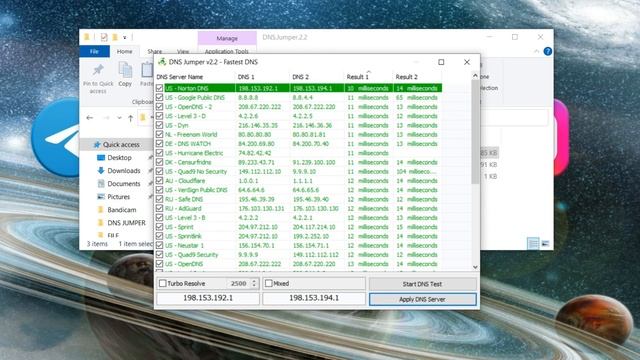Screen dimensions: 640x360
Task: Select the RU - Safe DNS row
Action: click(299, 199)
